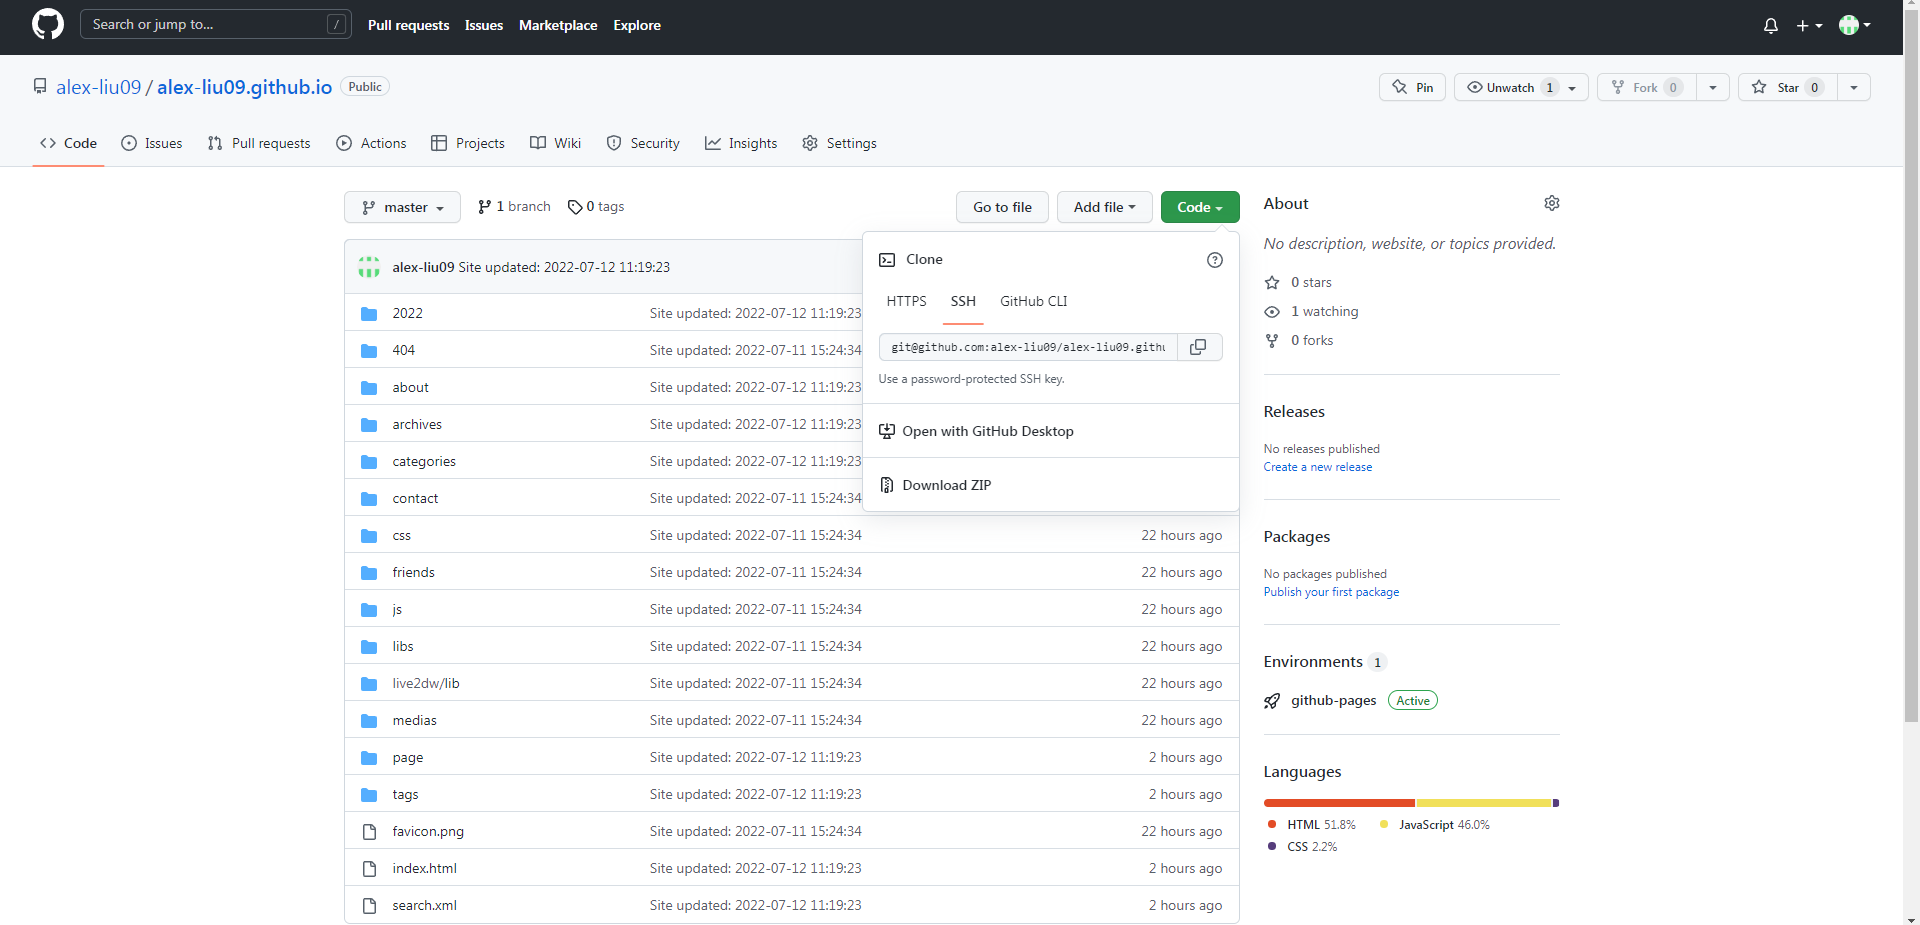This screenshot has width=1920, height=925.
Task: Open the Insights tab
Action: click(741, 143)
